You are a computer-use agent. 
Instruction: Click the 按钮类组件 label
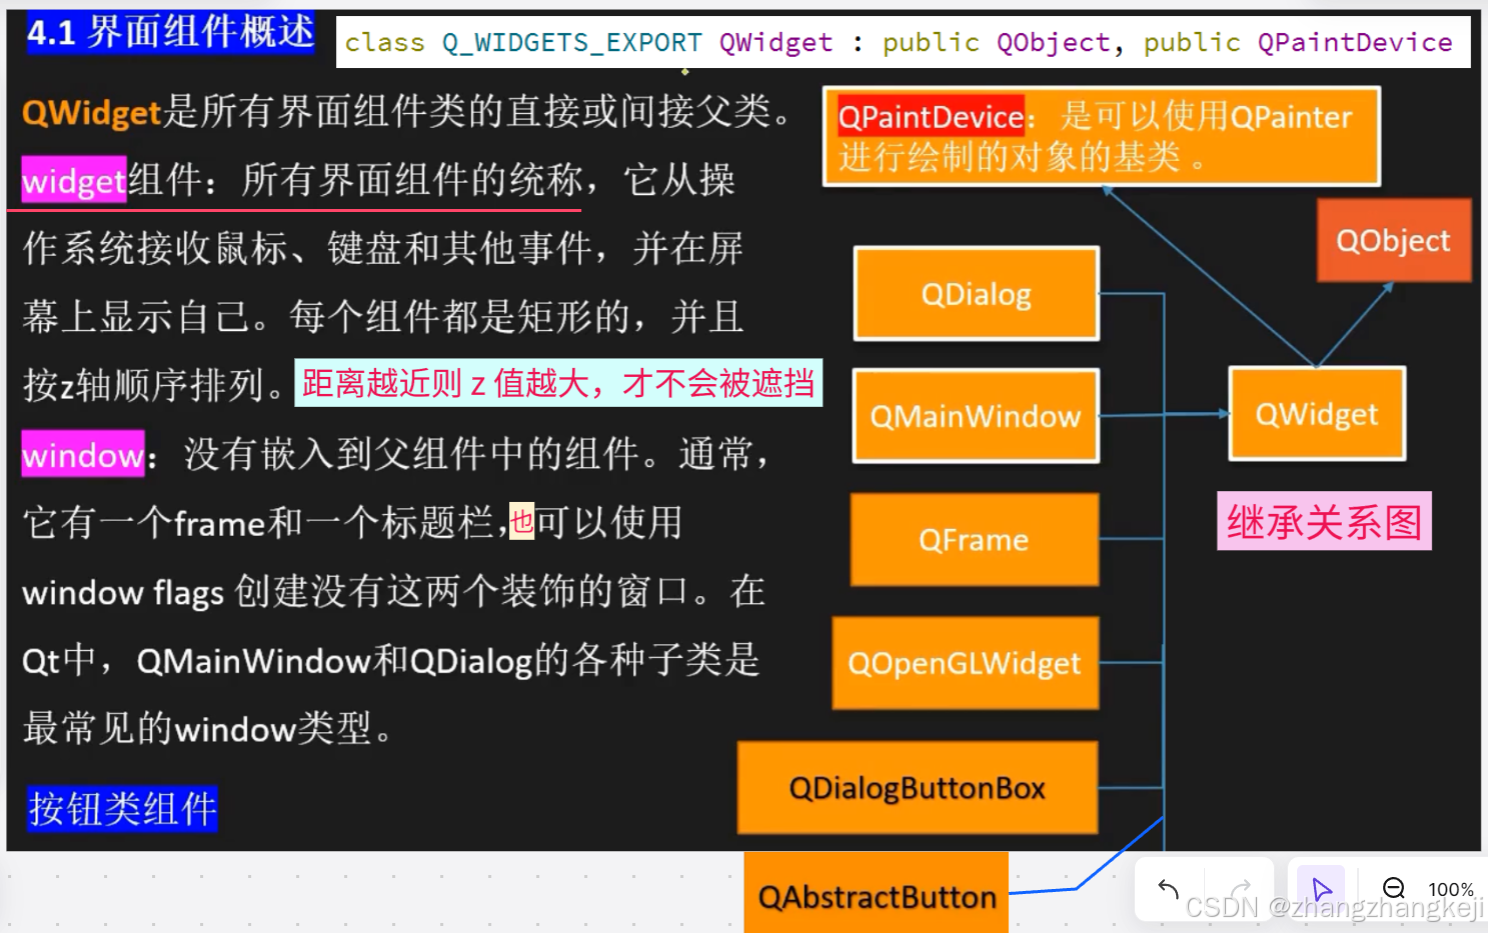coord(122,810)
